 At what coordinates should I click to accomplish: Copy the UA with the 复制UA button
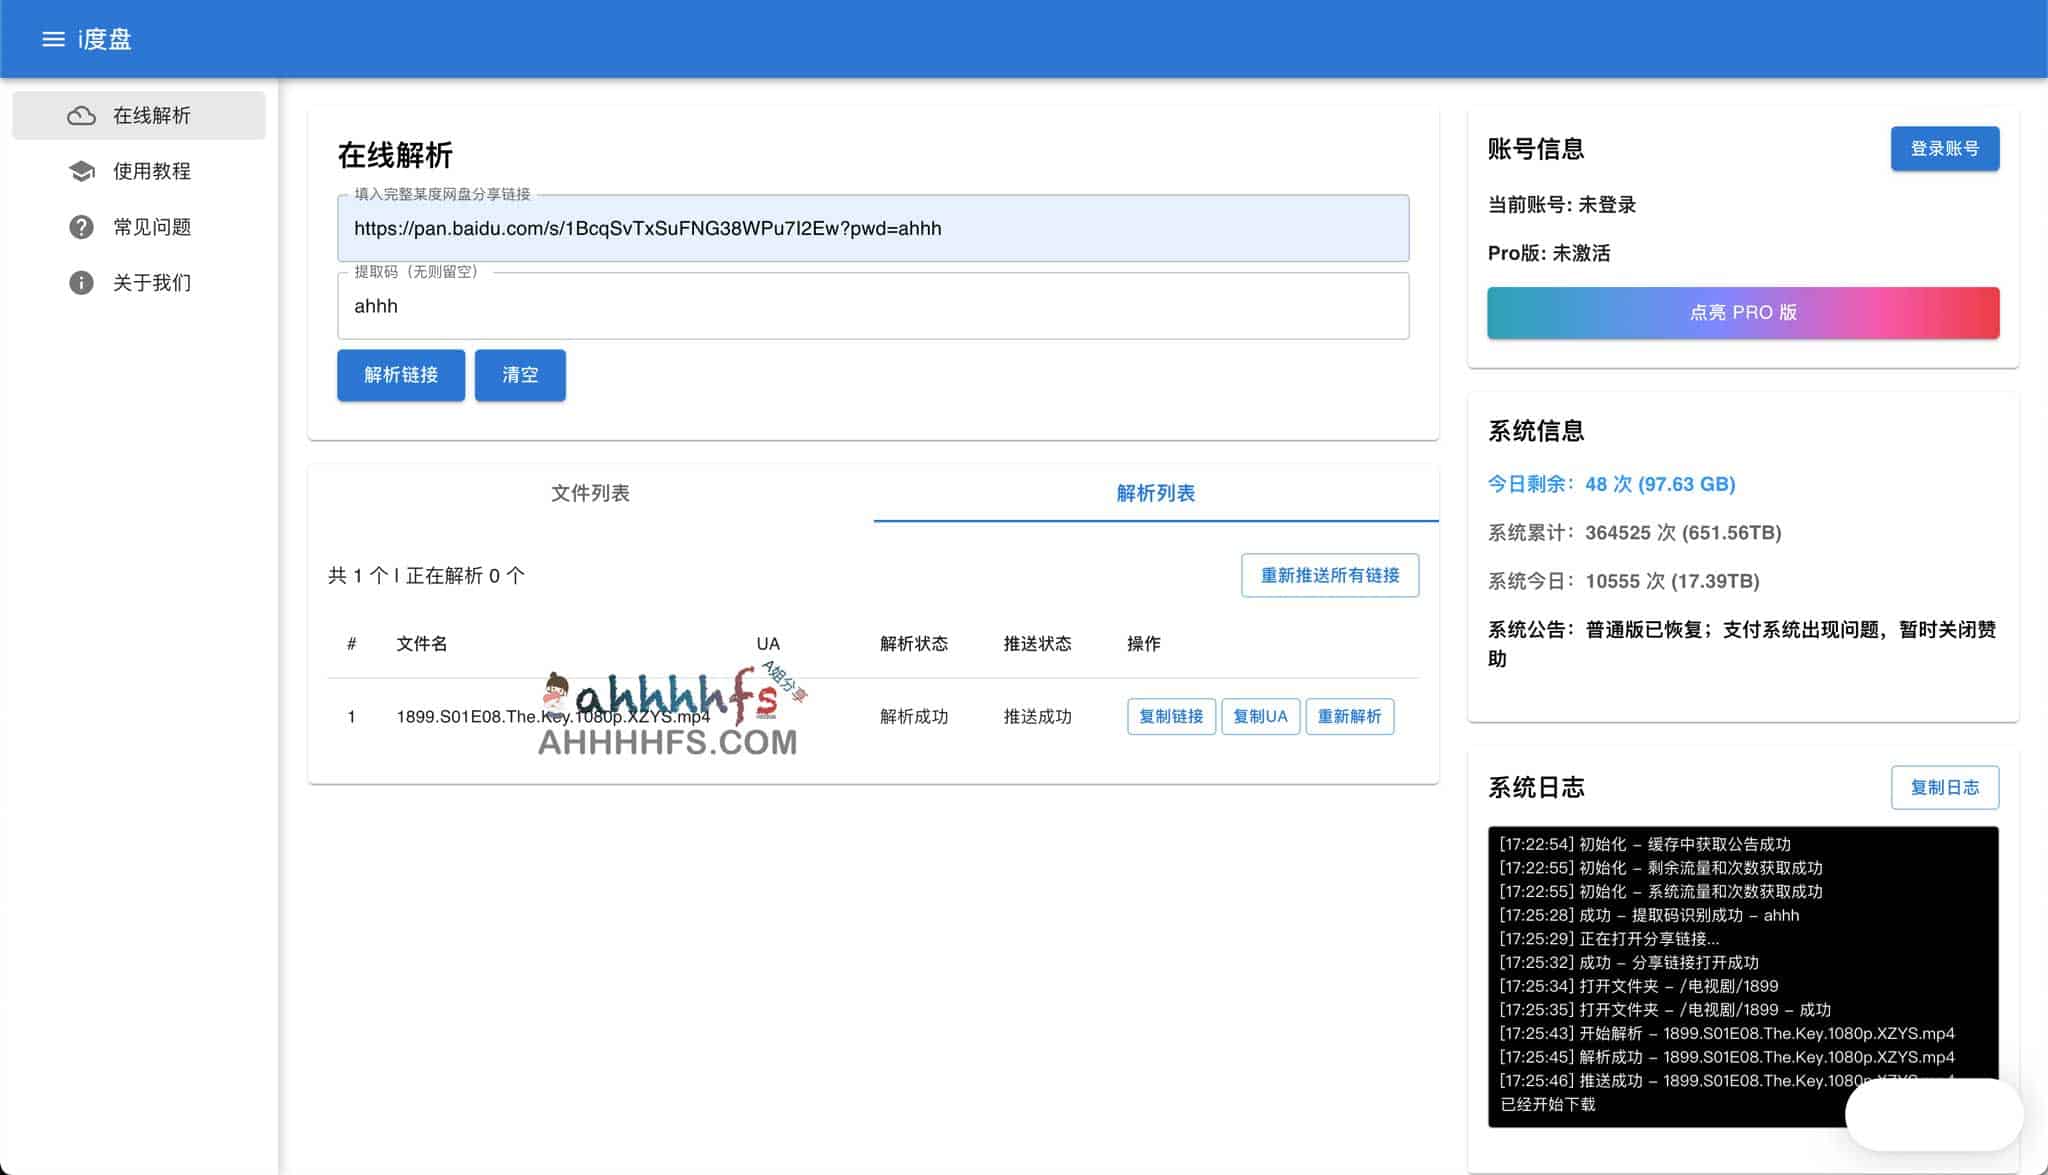coord(1260,716)
